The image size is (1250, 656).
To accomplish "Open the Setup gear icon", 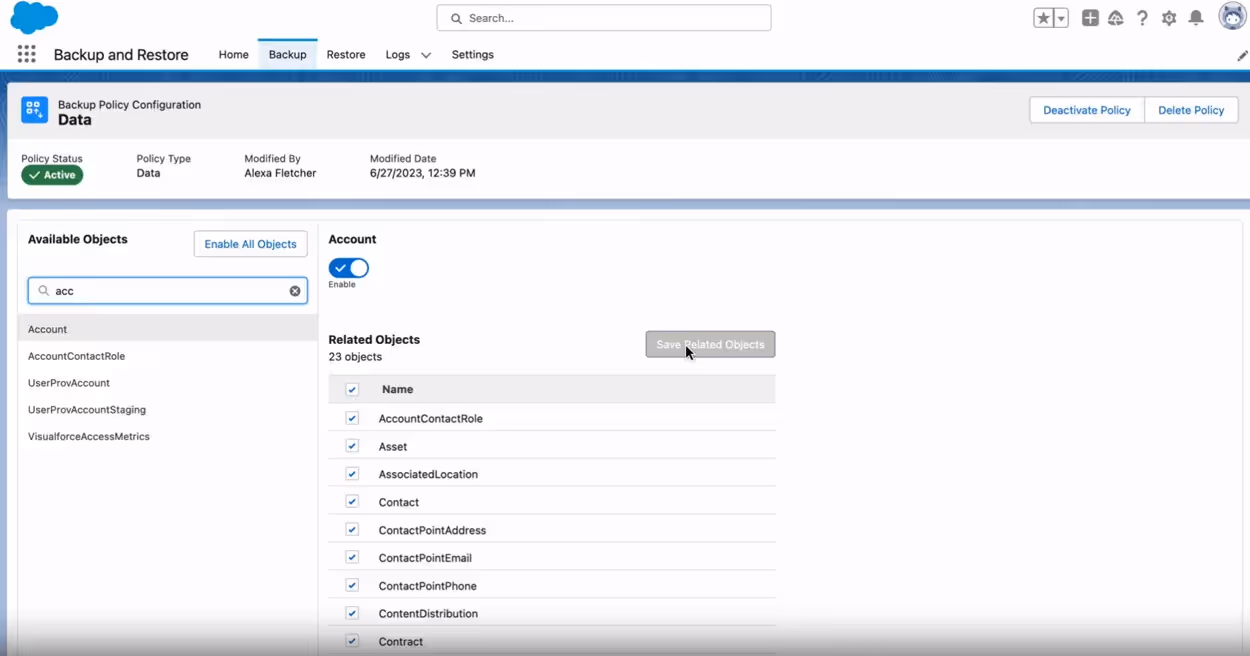I will point(1169,18).
